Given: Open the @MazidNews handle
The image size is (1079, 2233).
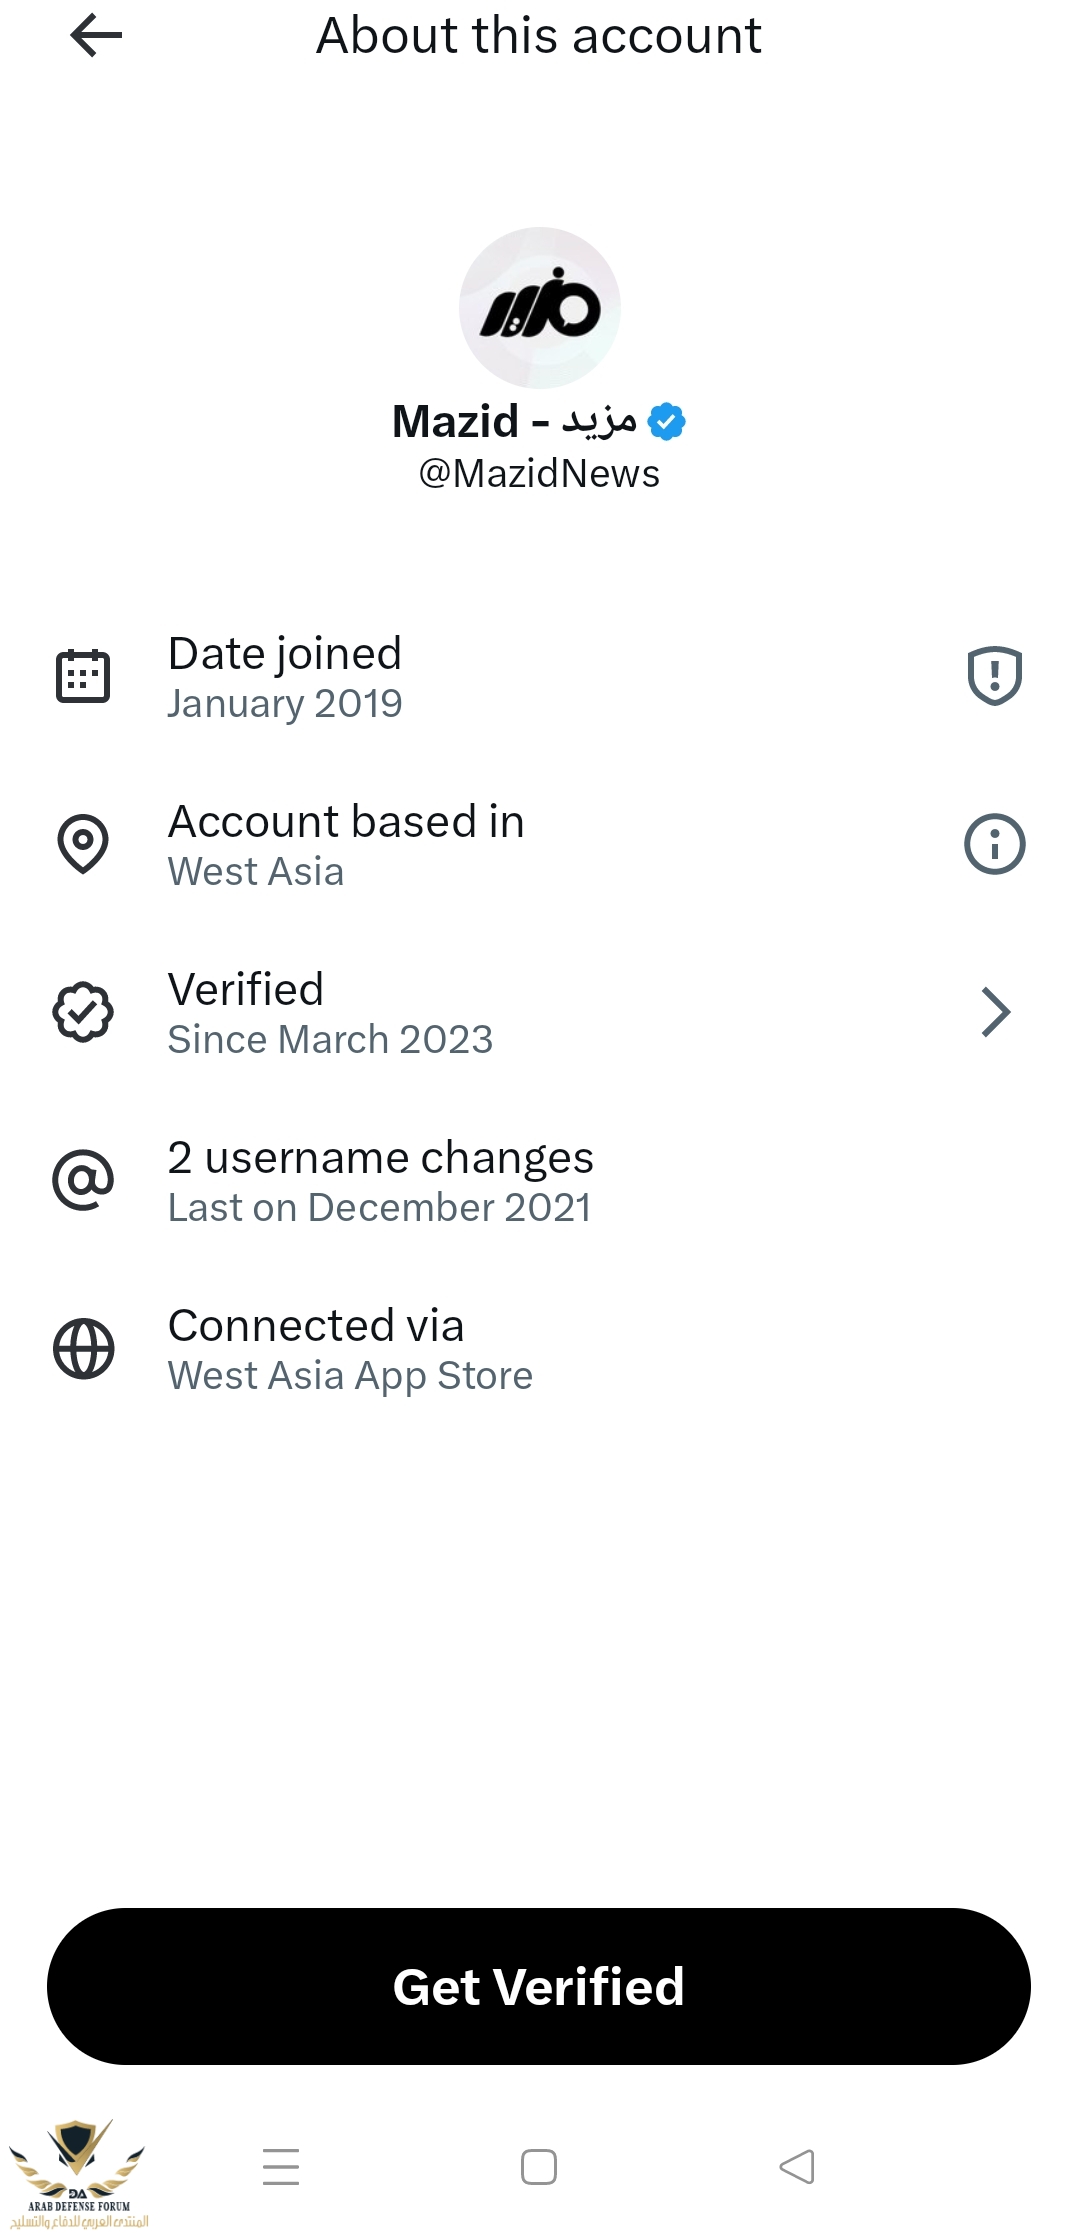Looking at the screenshot, I should 539,474.
